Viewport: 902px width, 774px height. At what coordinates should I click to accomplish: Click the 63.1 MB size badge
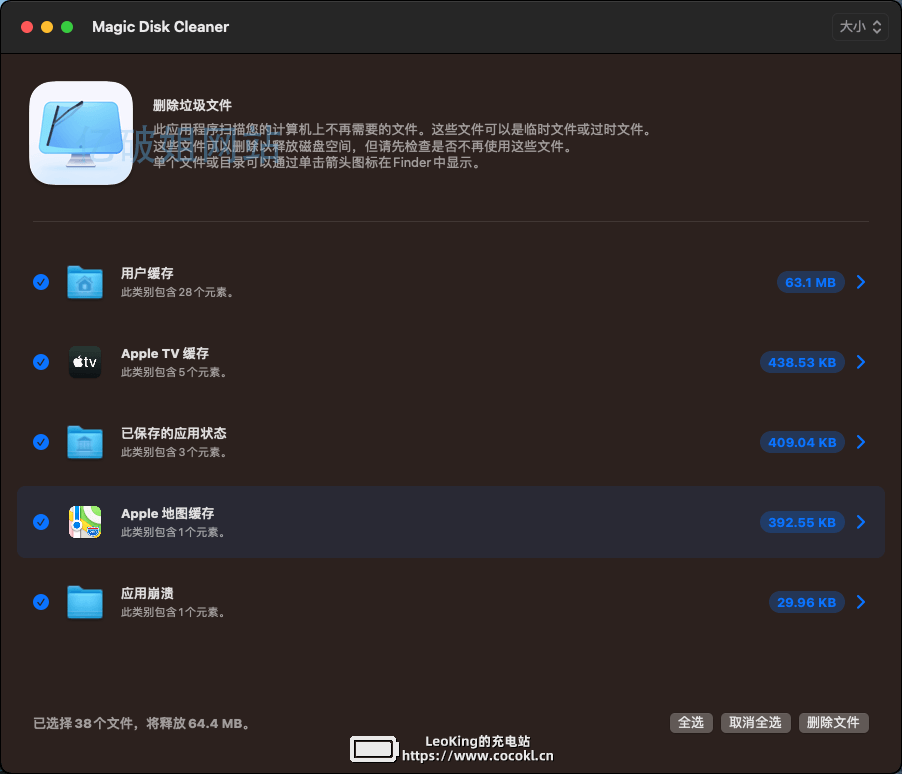tap(811, 283)
